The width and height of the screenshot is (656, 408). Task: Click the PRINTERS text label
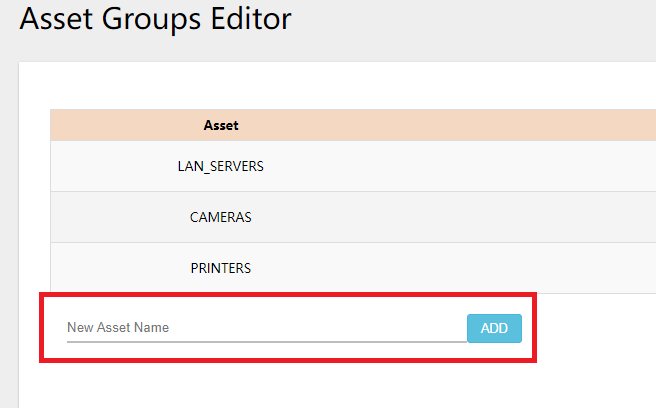[x=220, y=268]
